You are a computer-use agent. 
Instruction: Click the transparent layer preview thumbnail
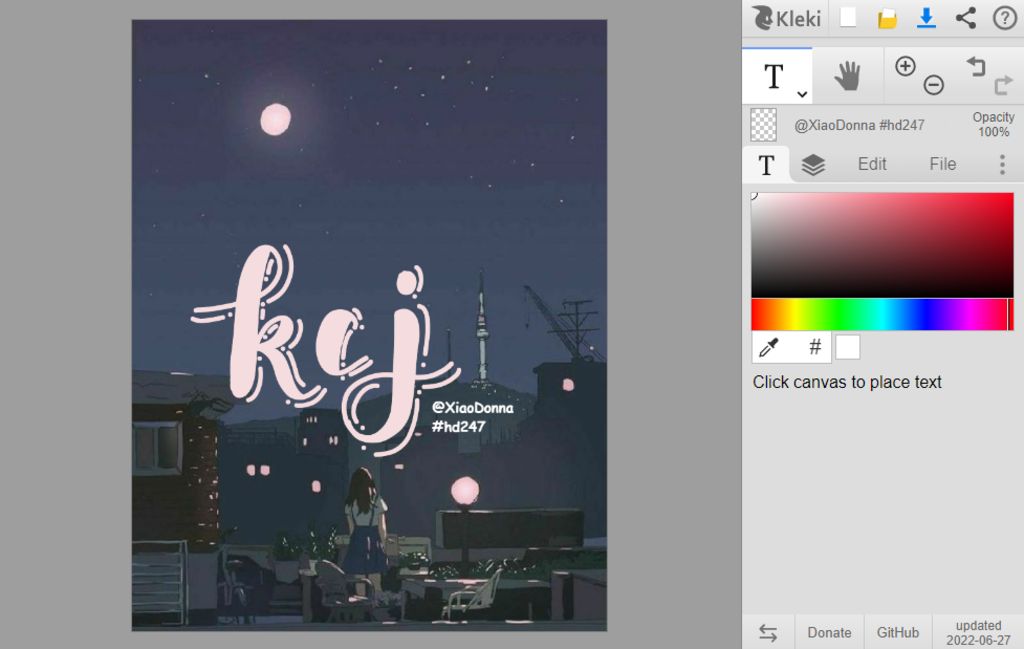[763, 125]
